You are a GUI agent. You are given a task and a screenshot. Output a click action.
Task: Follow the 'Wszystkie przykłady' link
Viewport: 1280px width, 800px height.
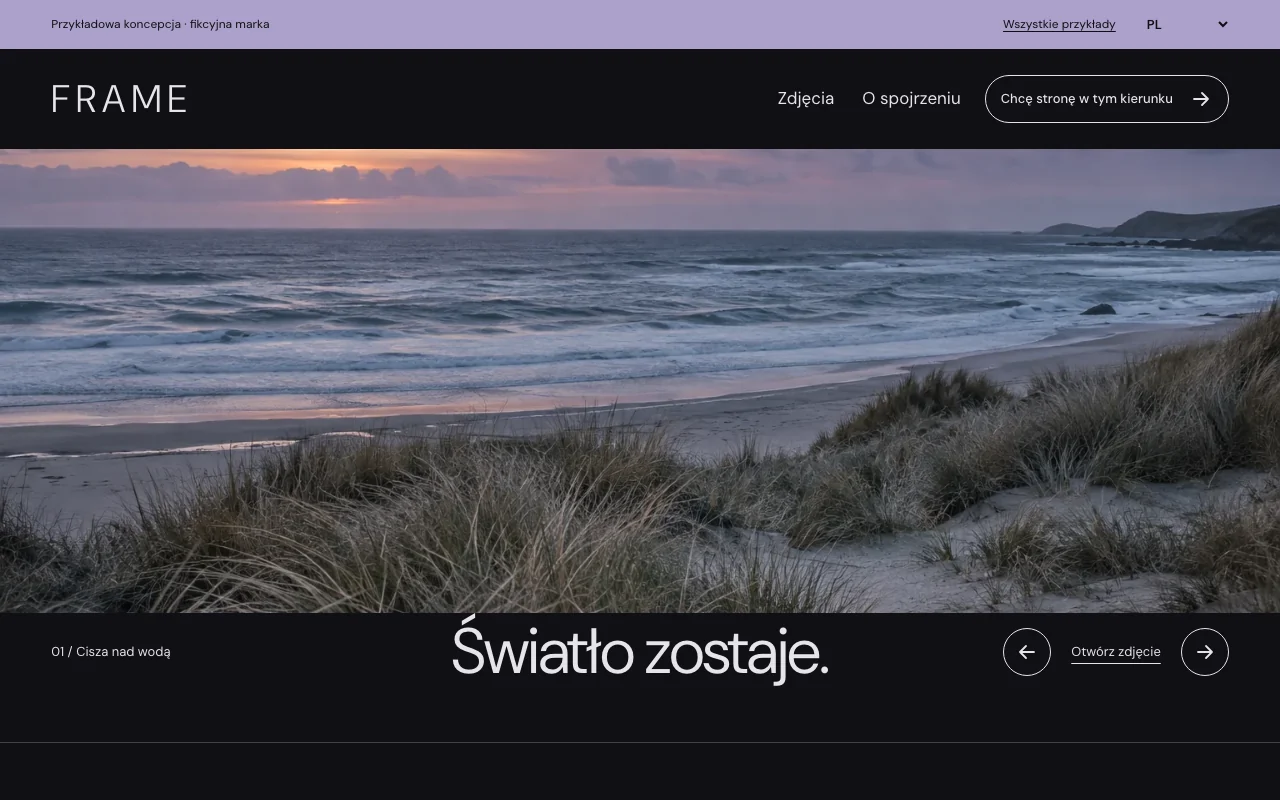click(x=1059, y=24)
